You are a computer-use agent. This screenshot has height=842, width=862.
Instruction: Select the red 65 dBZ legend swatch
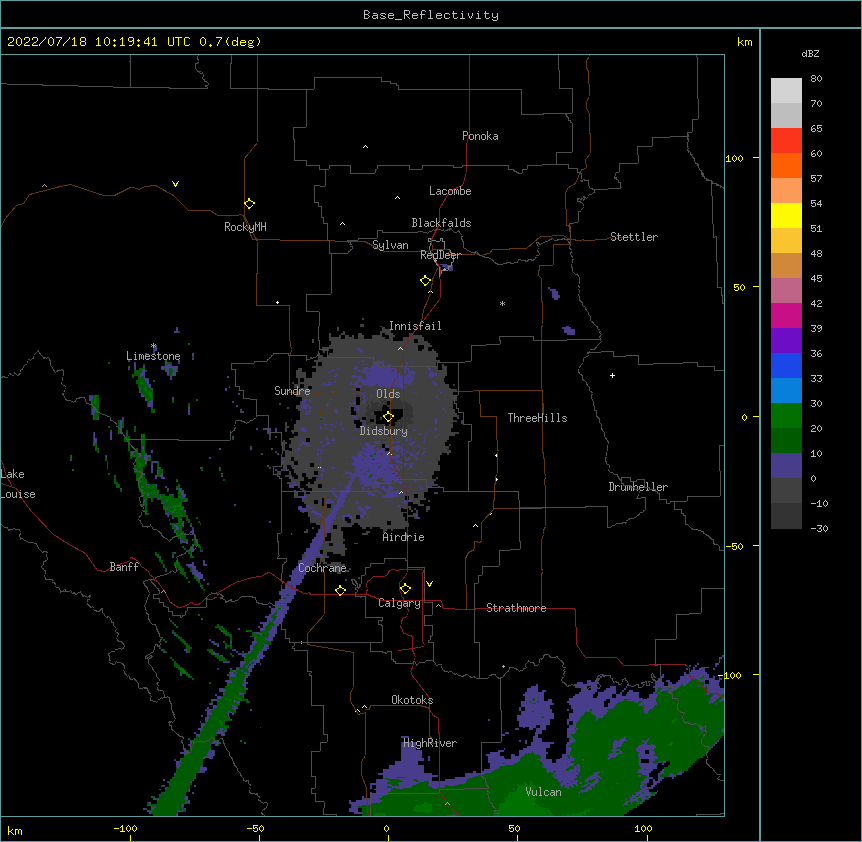tap(786, 141)
